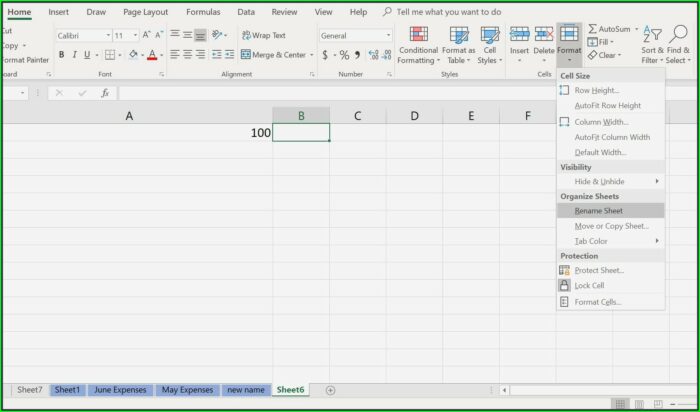700x412 pixels.
Task: Decrease font size with small A icon
Action: point(159,35)
